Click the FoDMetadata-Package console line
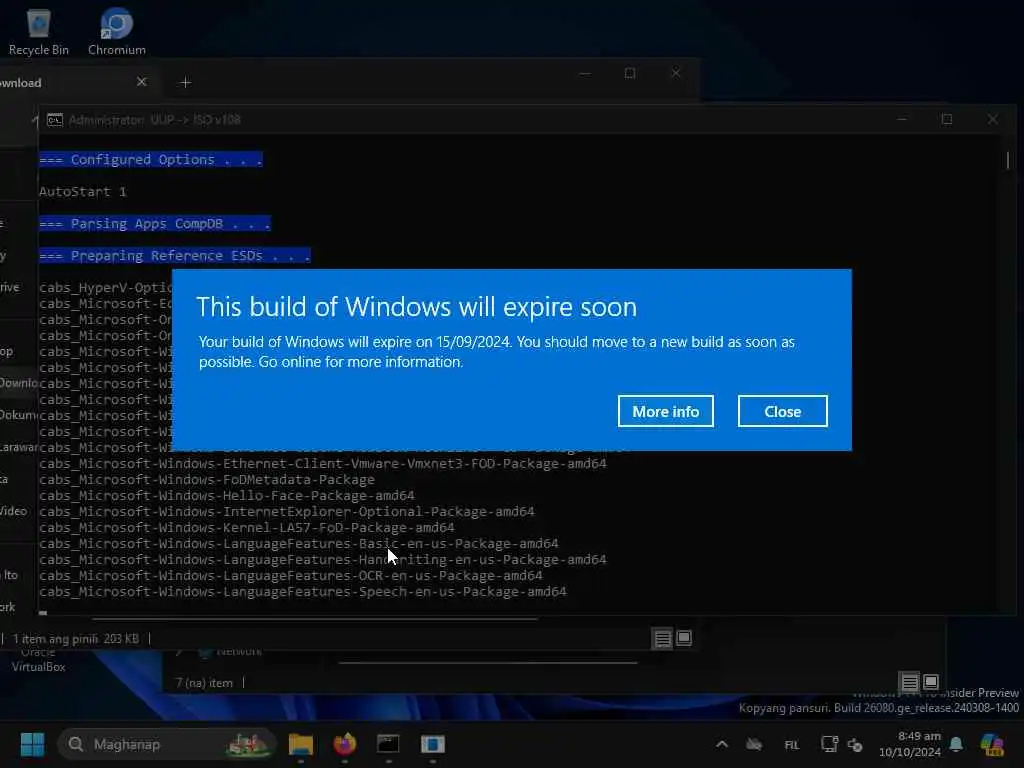 (207, 479)
